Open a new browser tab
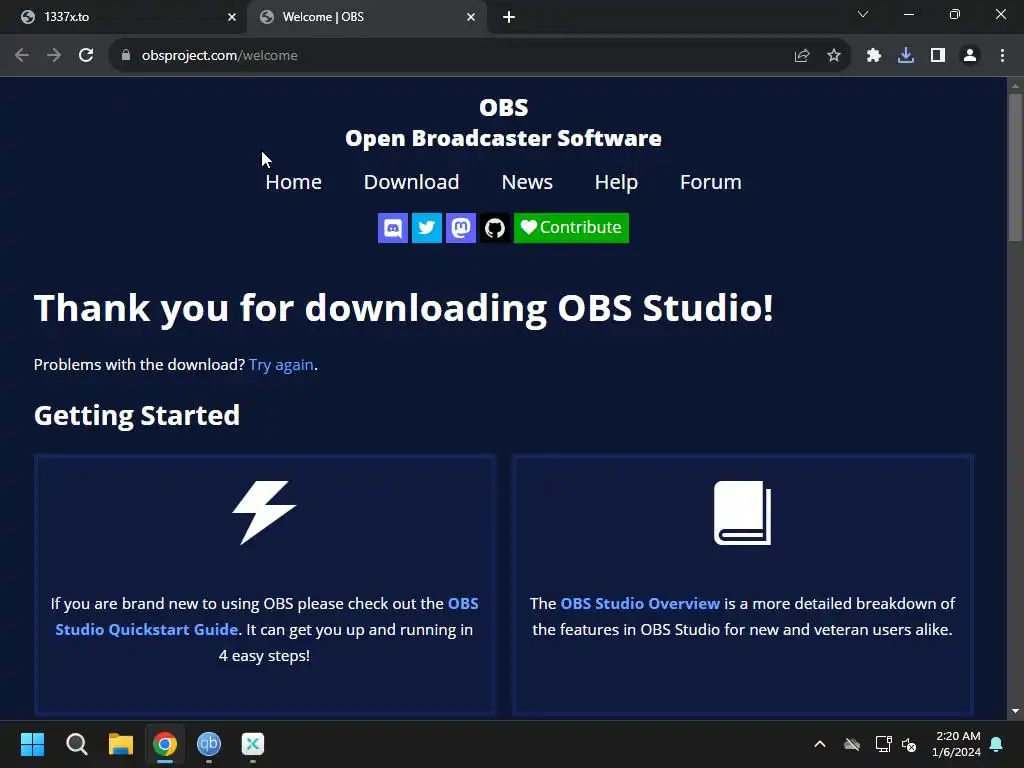 (x=509, y=17)
